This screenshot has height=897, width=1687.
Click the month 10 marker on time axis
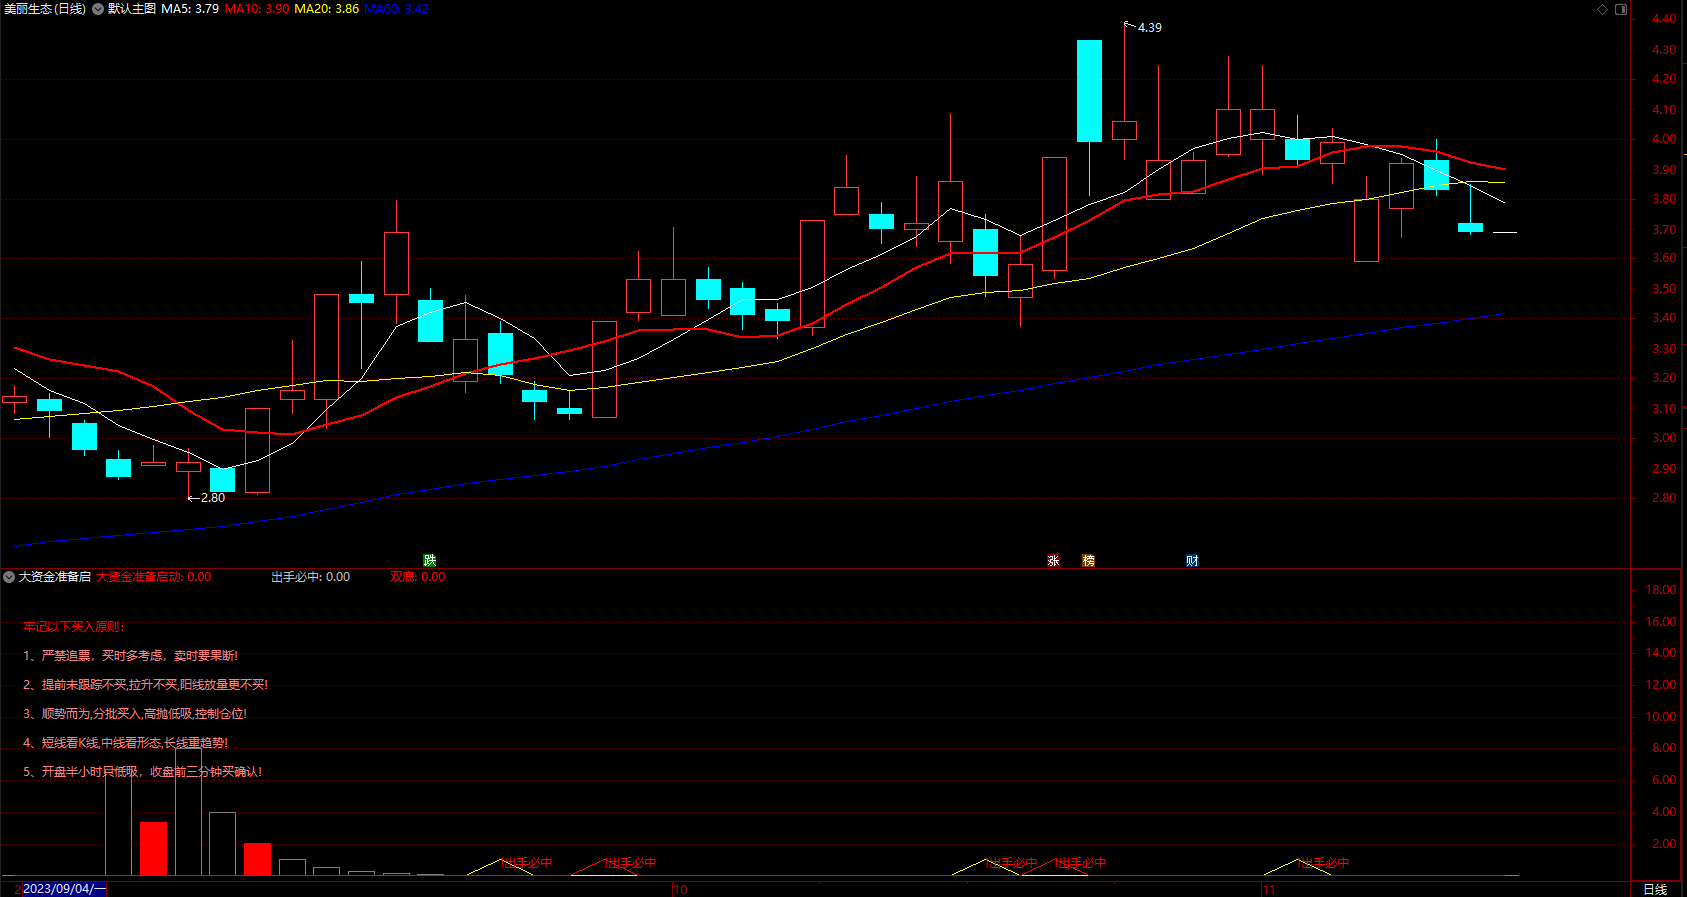point(680,889)
